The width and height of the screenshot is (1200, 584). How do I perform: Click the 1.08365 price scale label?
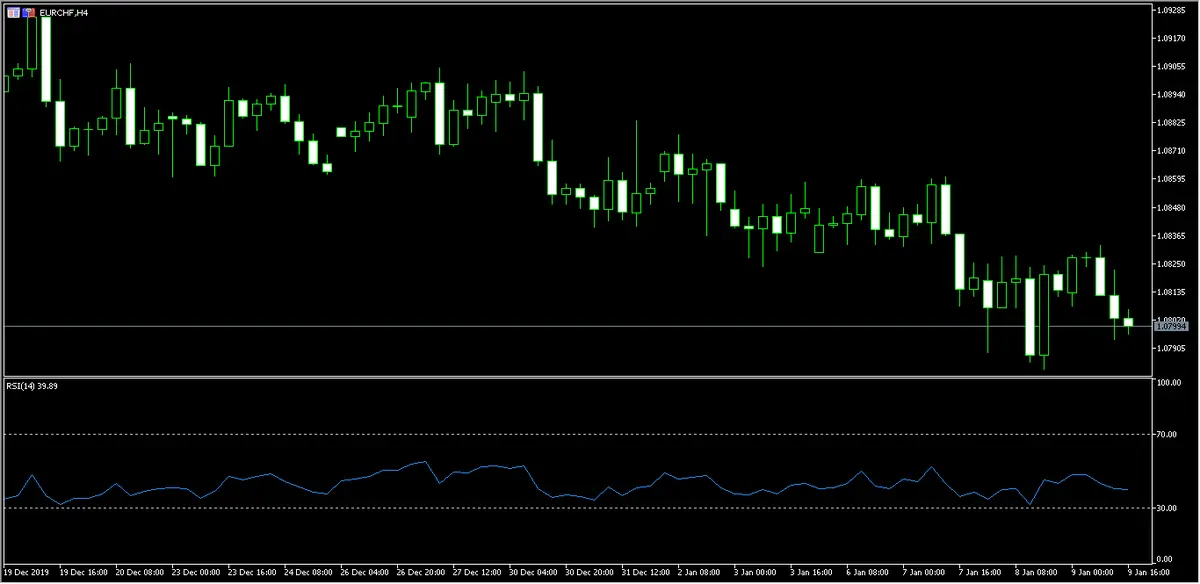[1171, 236]
